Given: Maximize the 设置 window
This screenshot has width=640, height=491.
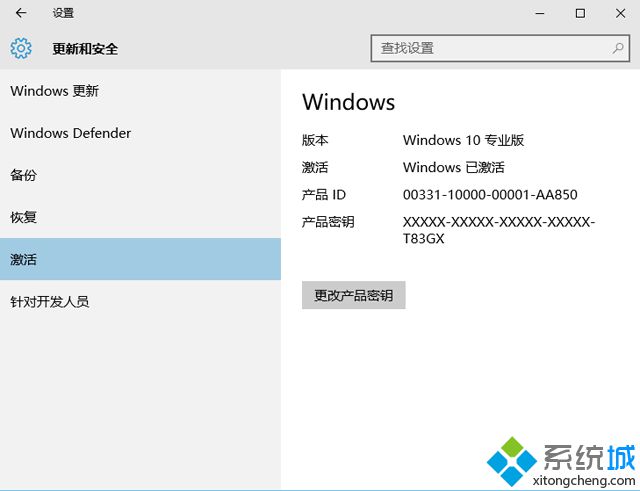Looking at the screenshot, I should pyautogui.click(x=580, y=13).
